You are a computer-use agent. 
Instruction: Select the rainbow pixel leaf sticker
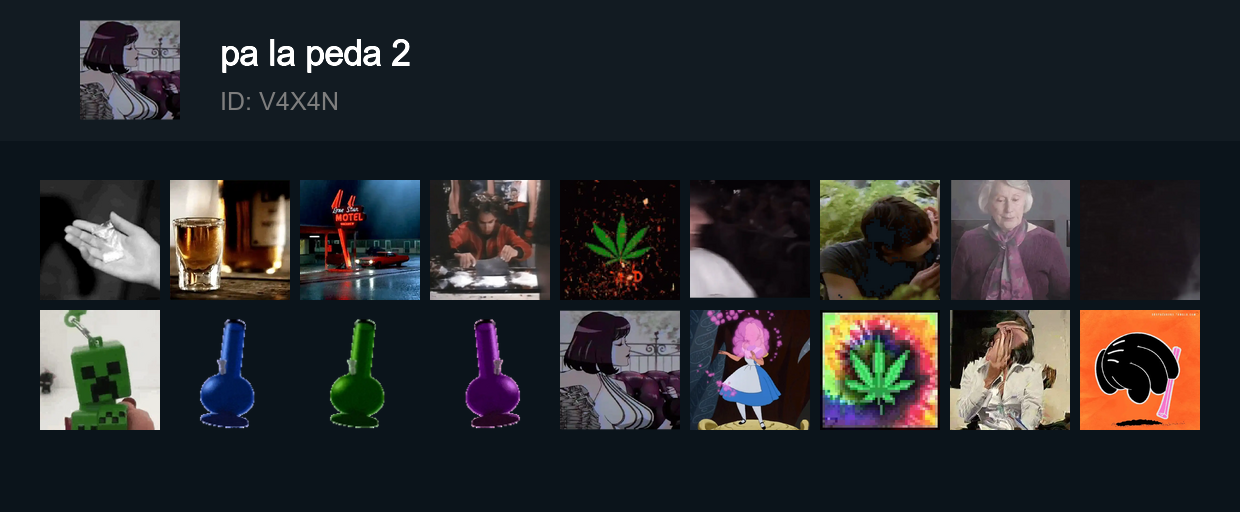[x=880, y=370]
